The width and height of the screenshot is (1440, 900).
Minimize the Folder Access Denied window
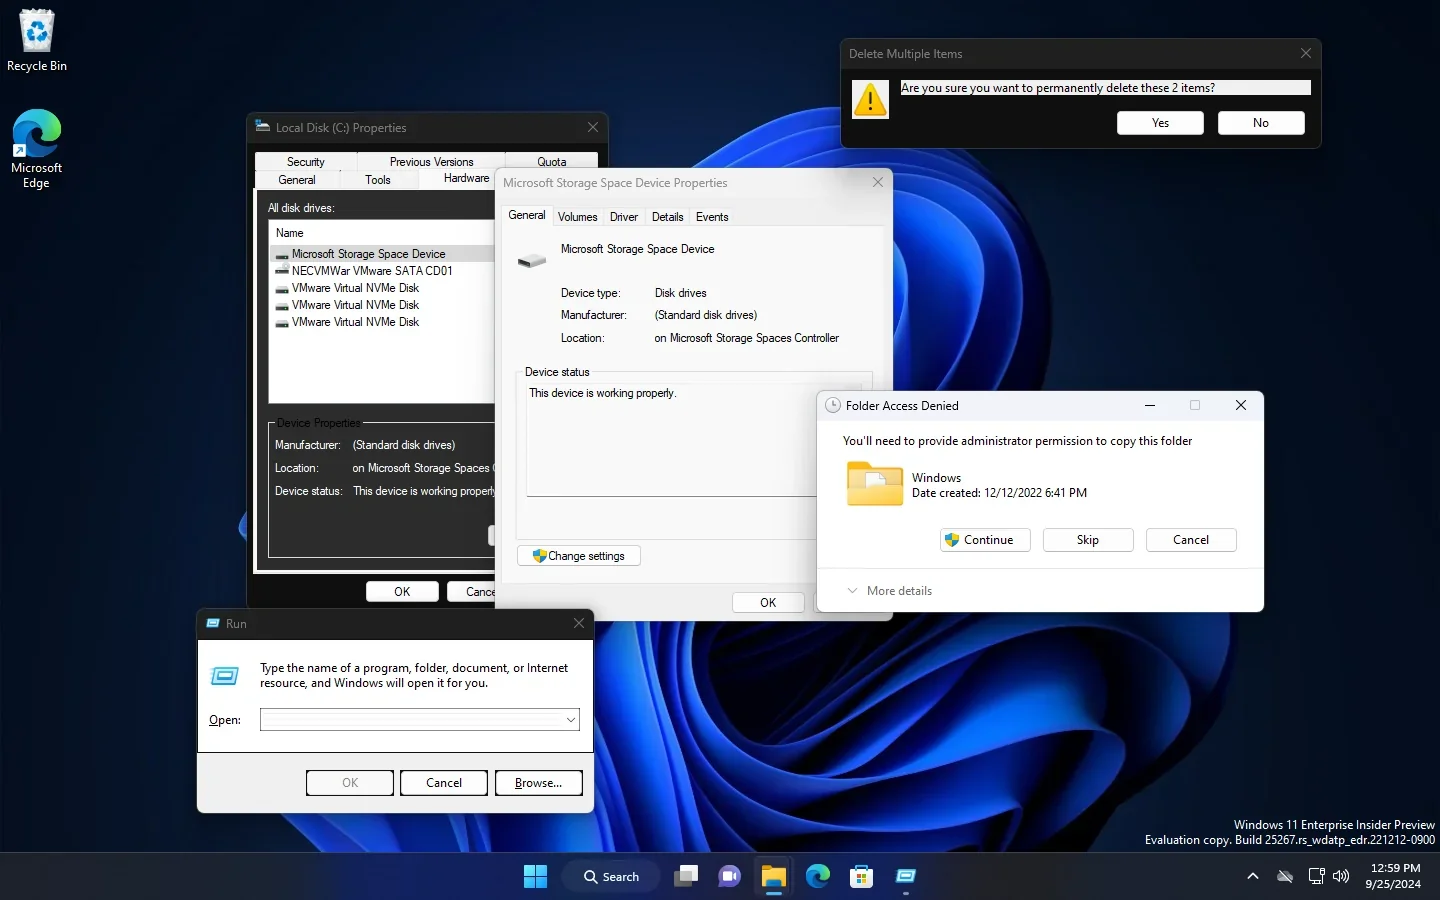coord(1150,405)
